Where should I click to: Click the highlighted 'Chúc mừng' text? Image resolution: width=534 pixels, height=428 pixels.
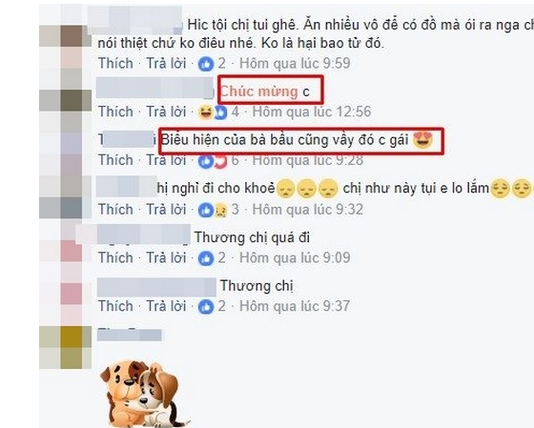click(x=259, y=92)
